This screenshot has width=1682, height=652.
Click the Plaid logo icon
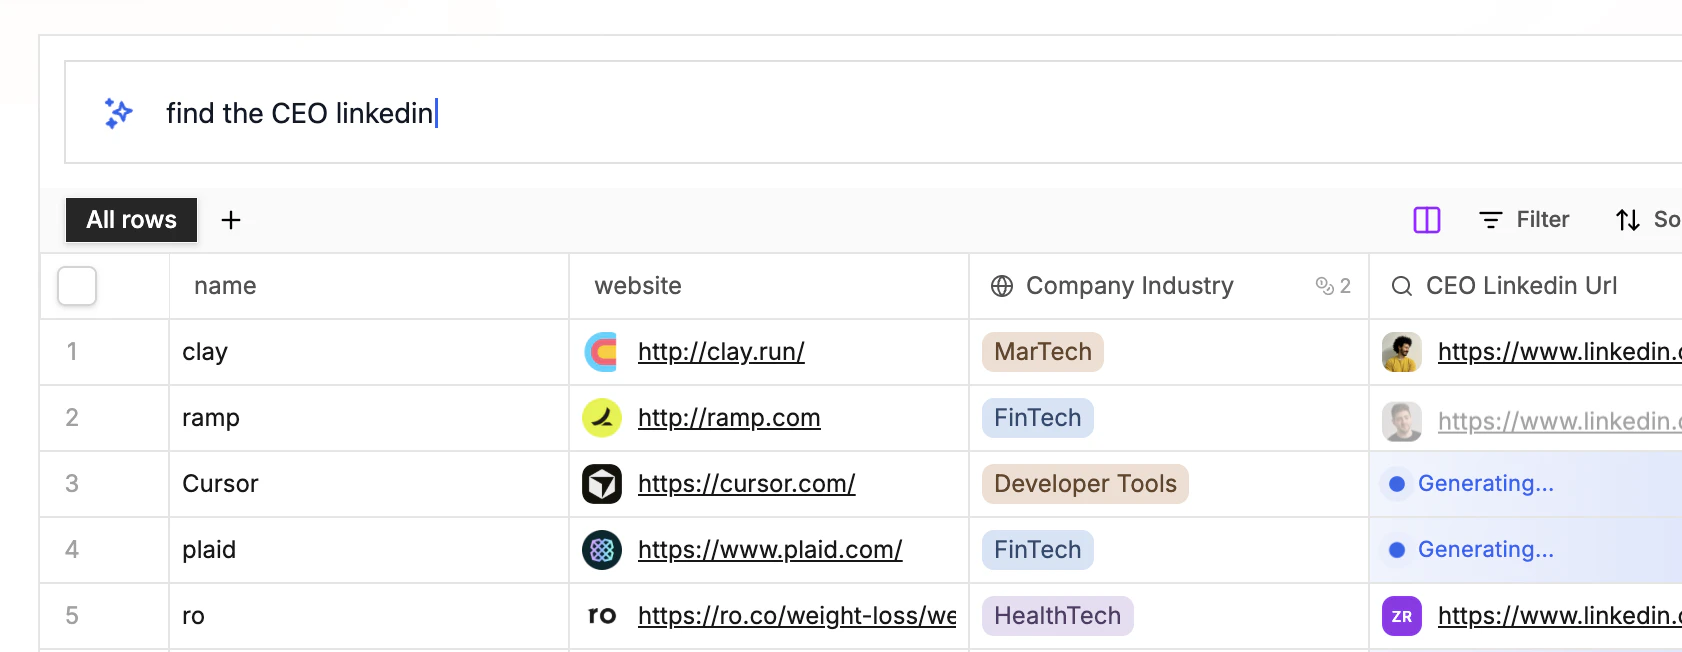[602, 550]
